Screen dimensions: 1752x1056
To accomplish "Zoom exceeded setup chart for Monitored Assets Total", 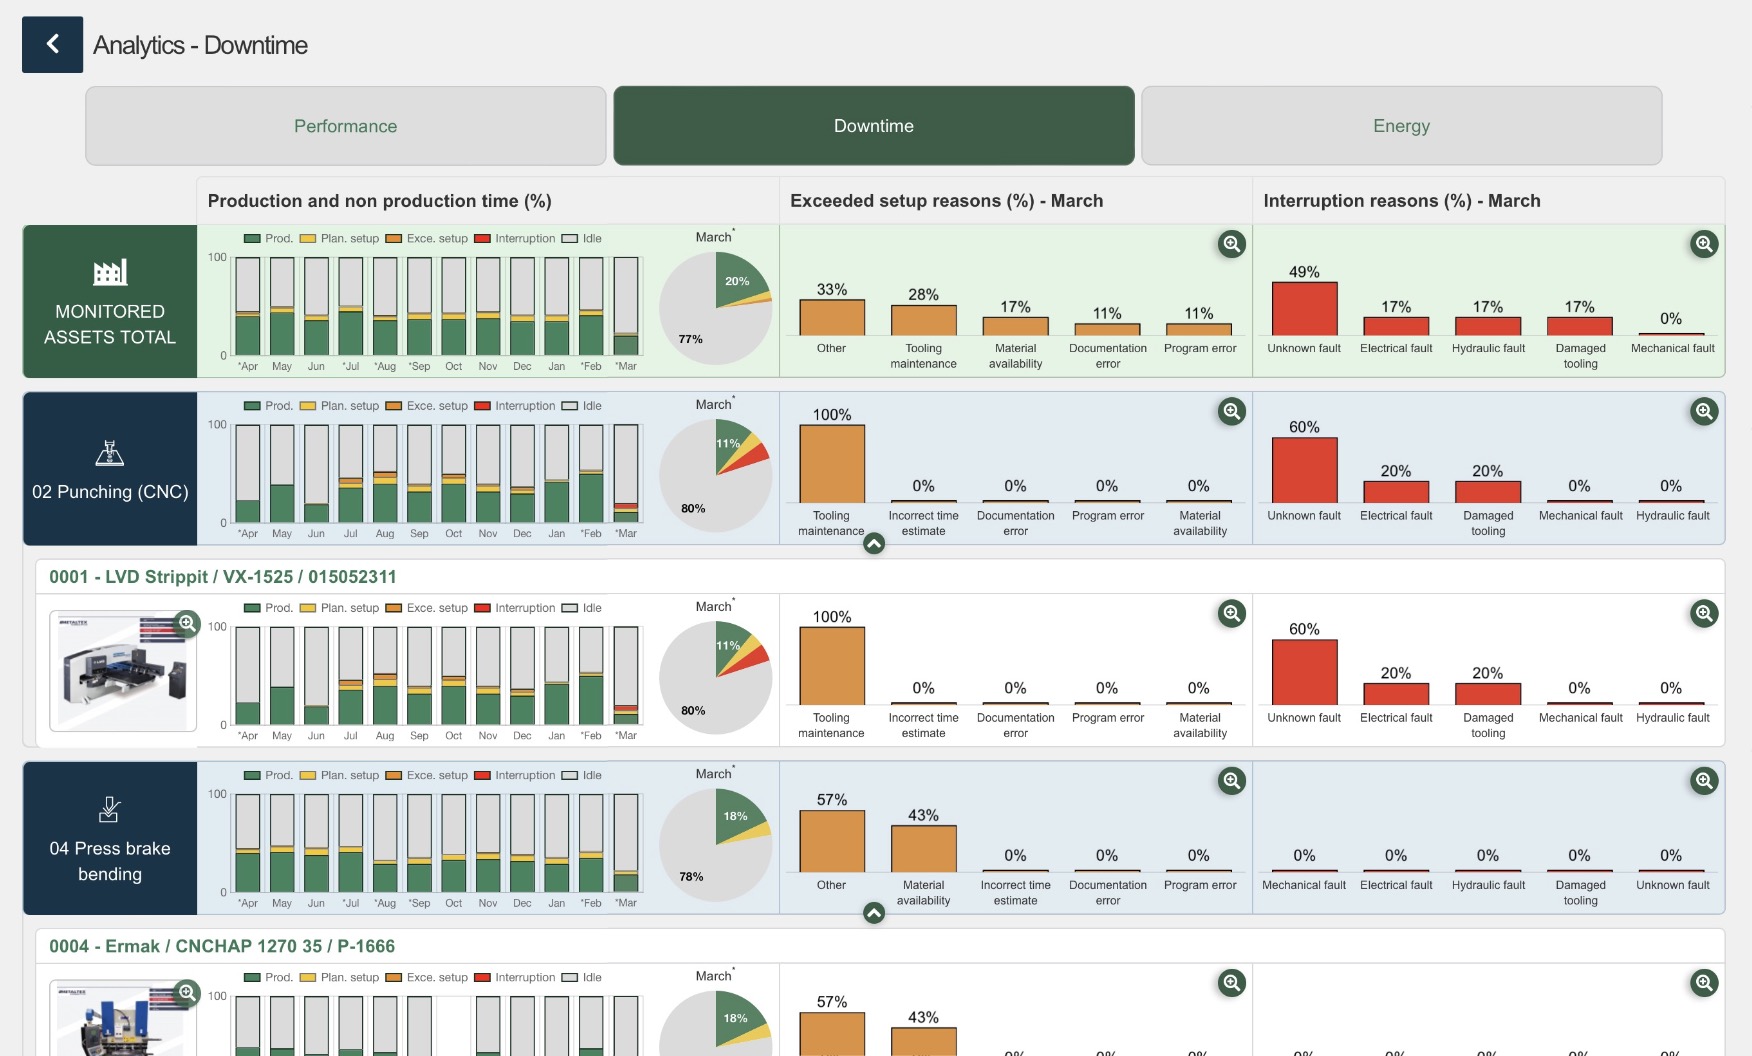I will click(1231, 244).
